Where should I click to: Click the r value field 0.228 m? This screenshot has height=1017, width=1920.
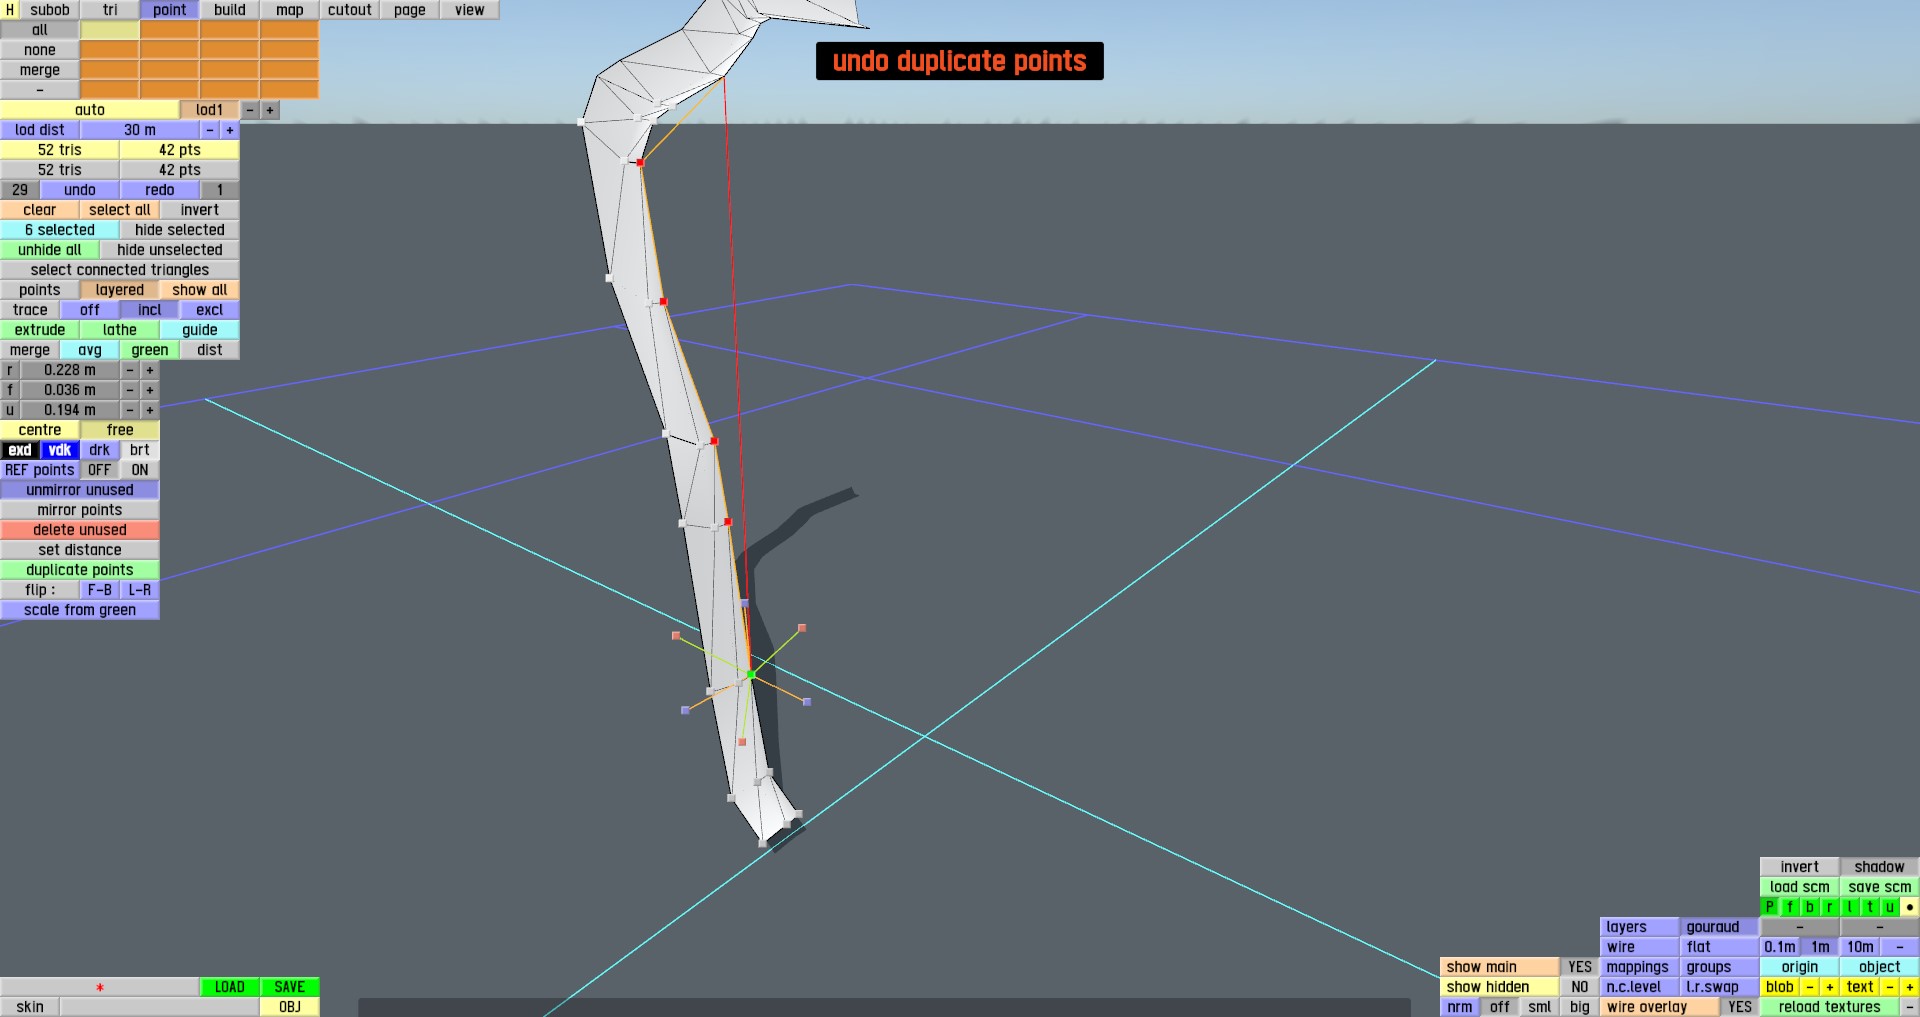(70, 370)
